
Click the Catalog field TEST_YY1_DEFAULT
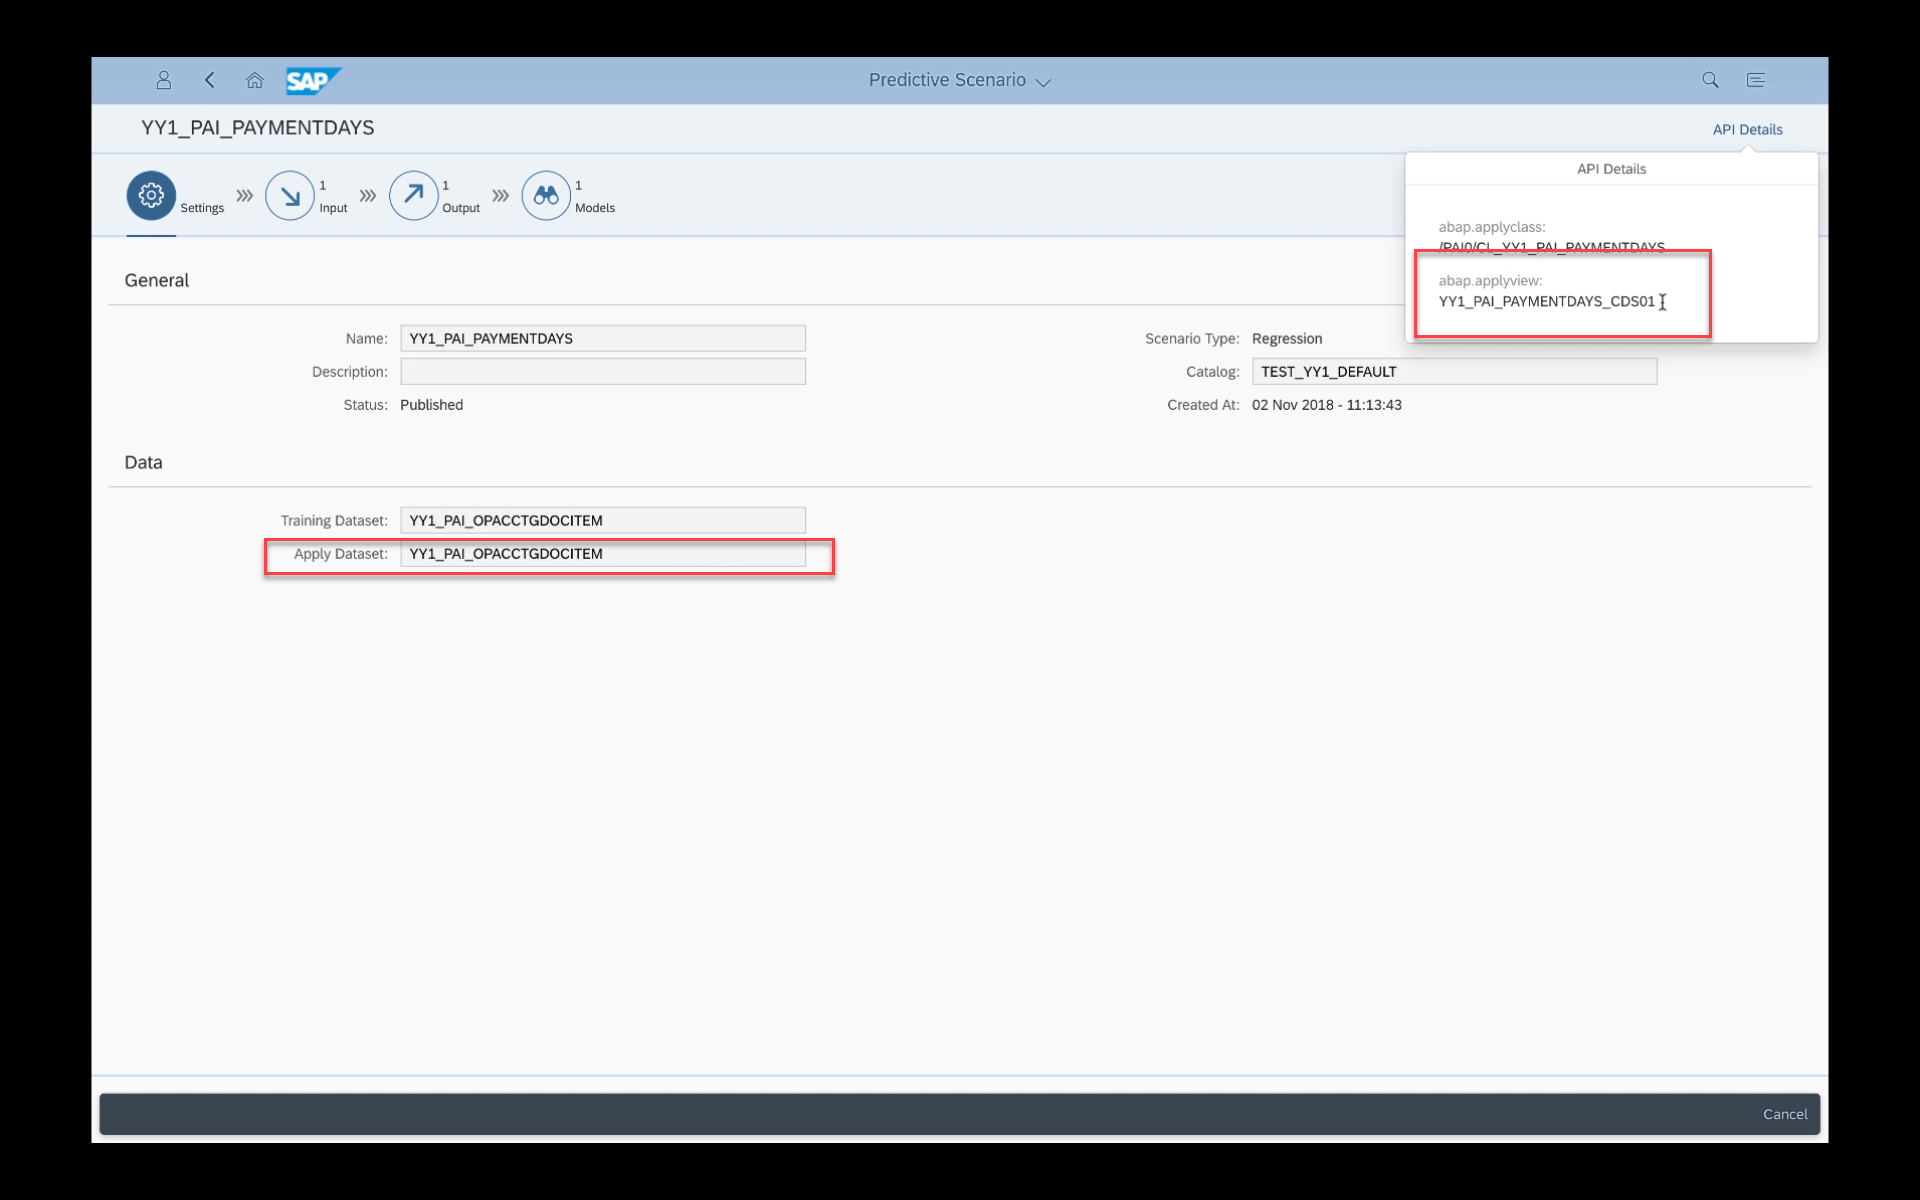1453,371
